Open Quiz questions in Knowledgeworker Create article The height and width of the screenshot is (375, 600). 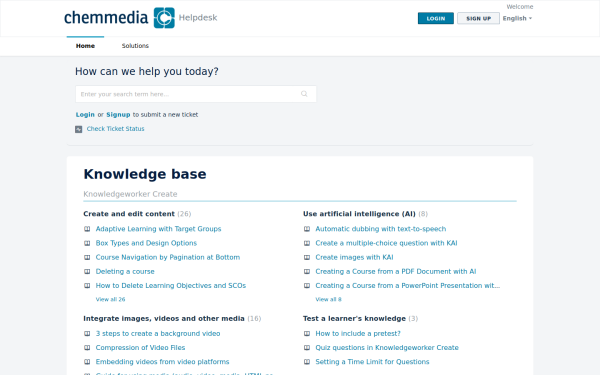click(387, 347)
